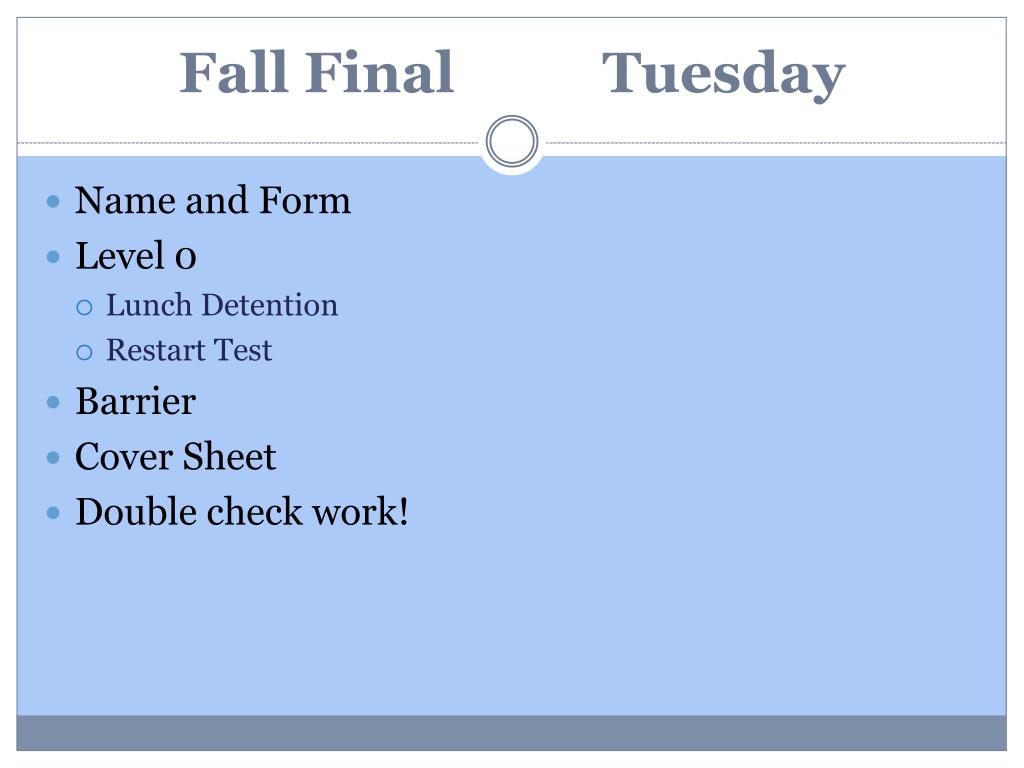This screenshot has width=1024, height=768.
Task: Select the Tuesday title text
Action: 724,75
